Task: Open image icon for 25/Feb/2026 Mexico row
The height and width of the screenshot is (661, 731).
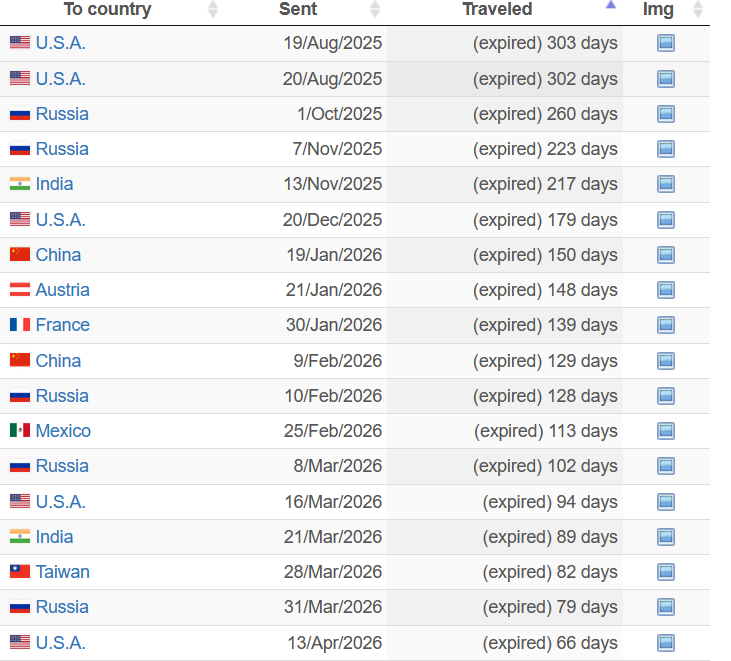Action: 665,431
